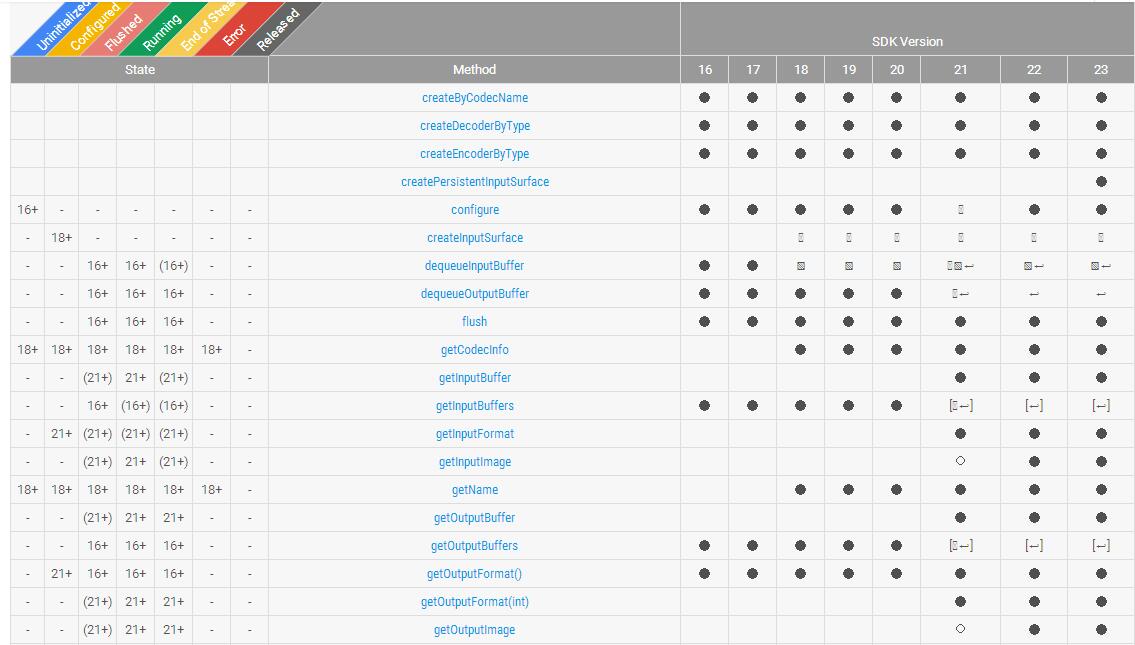Click the 21+ cell in getOutputFormat() row
The image size is (1135, 645).
62,573
